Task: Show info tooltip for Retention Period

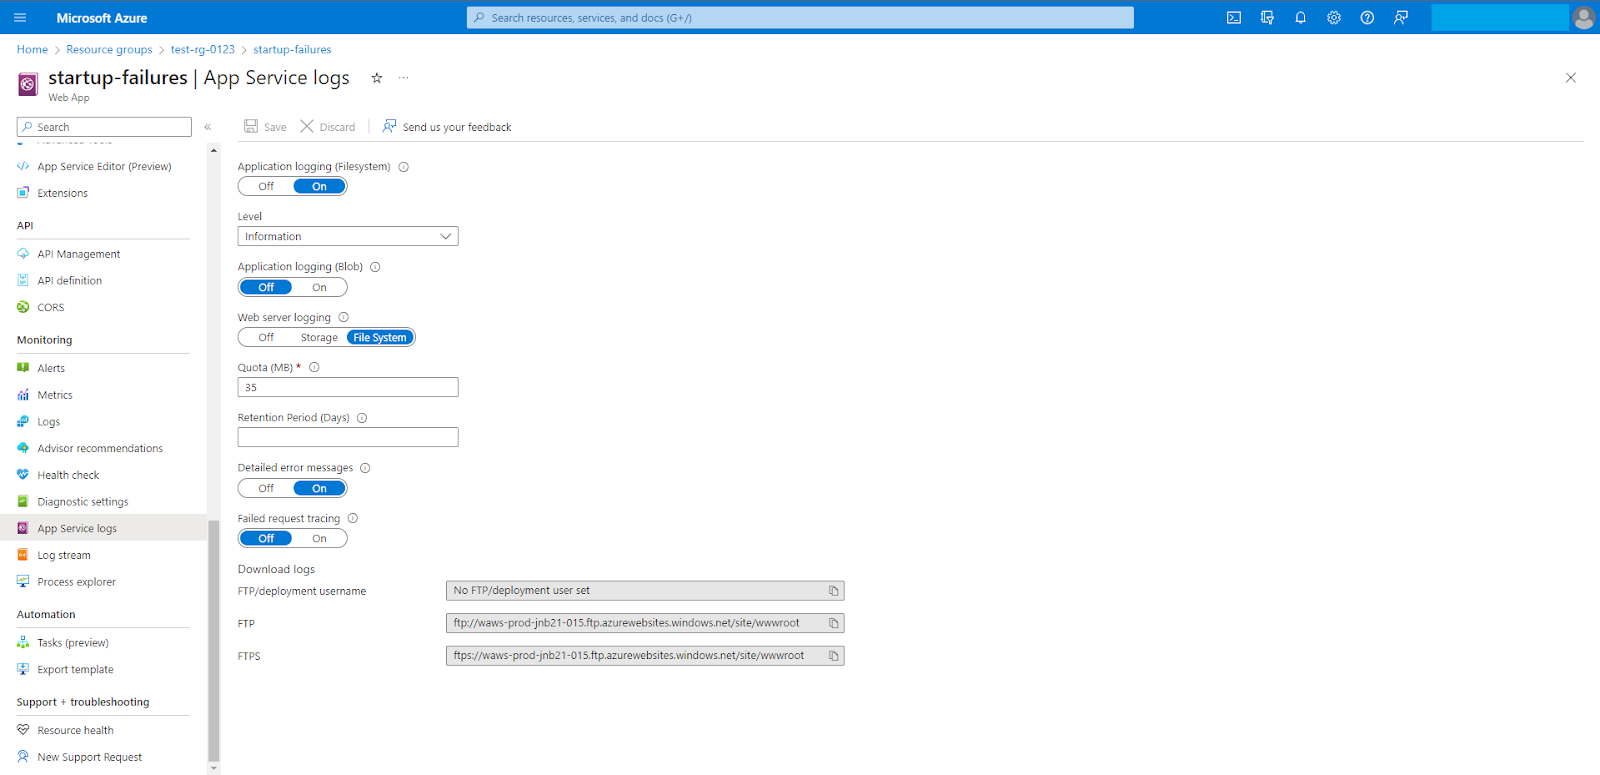Action: pos(362,418)
